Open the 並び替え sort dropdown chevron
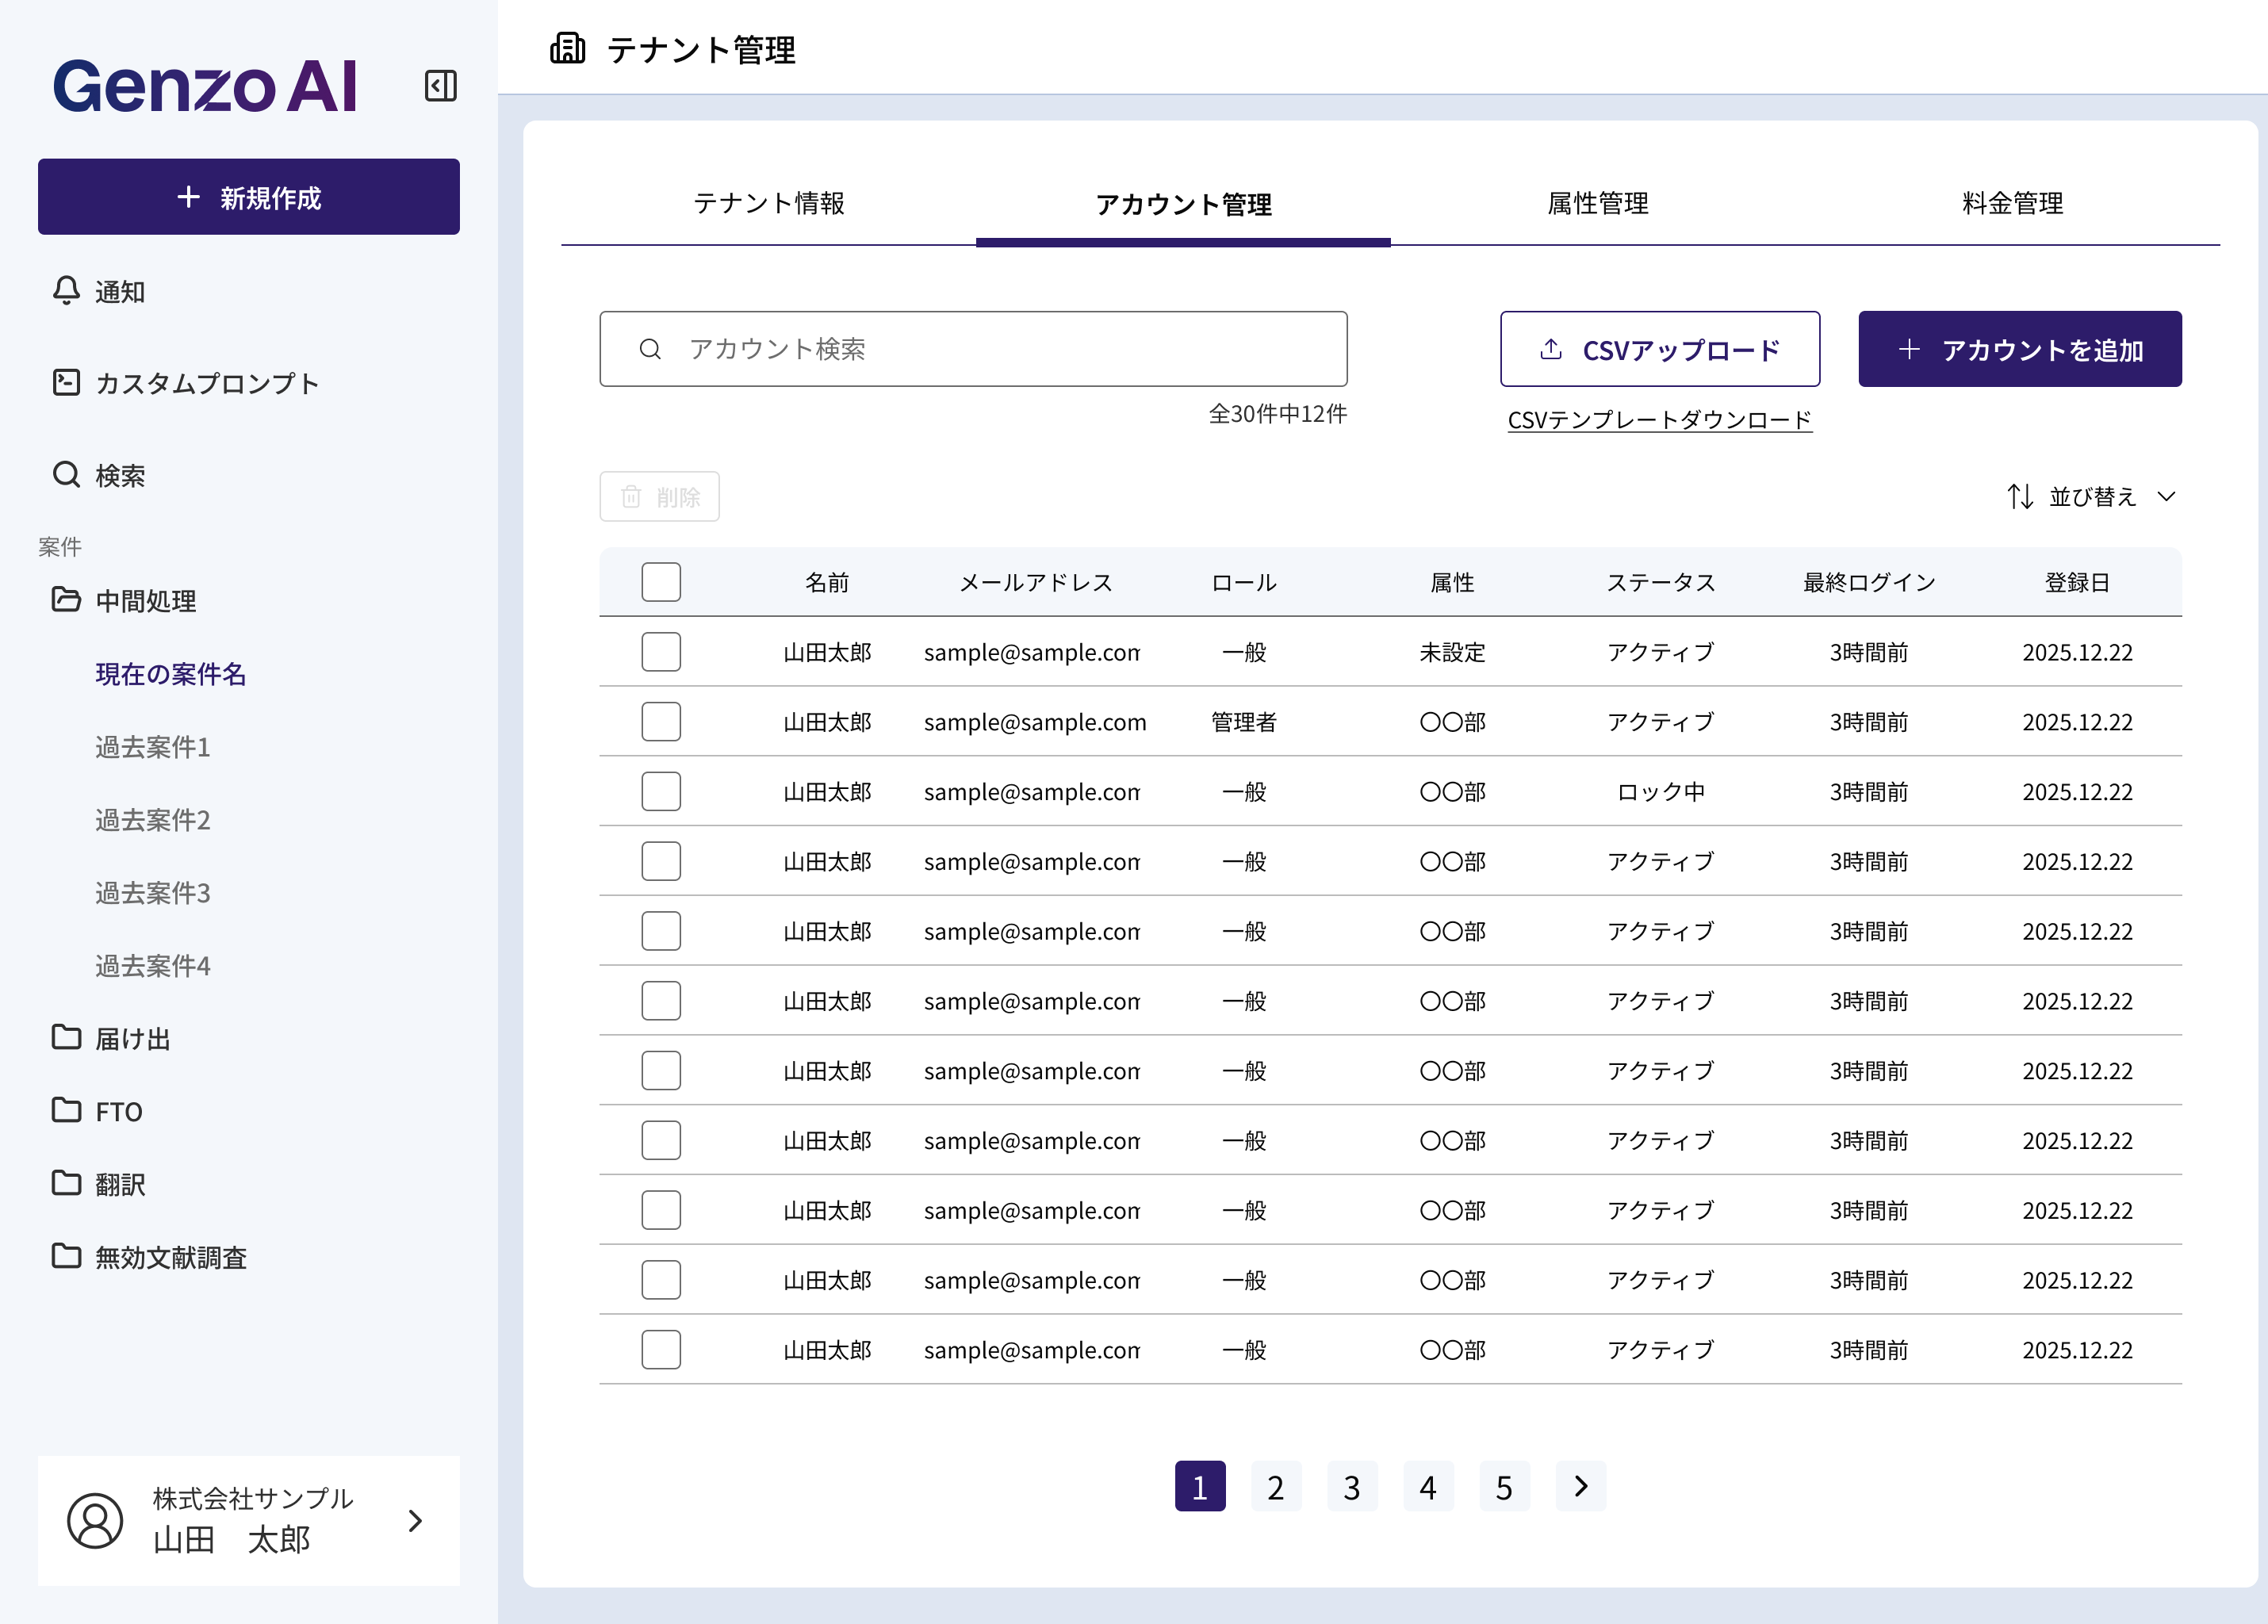The image size is (2268, 1624). tap(2166, 496)
